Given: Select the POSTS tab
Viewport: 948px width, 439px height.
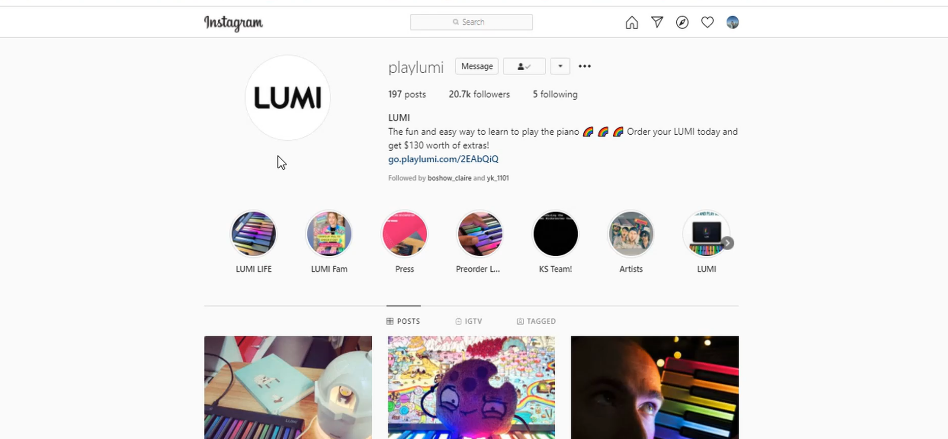Looking at the screenshot, I should pos(403,321).
